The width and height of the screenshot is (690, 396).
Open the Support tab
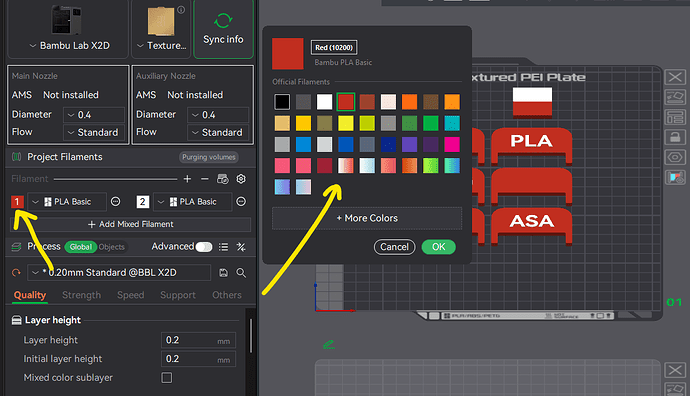[x=178, y=295]
